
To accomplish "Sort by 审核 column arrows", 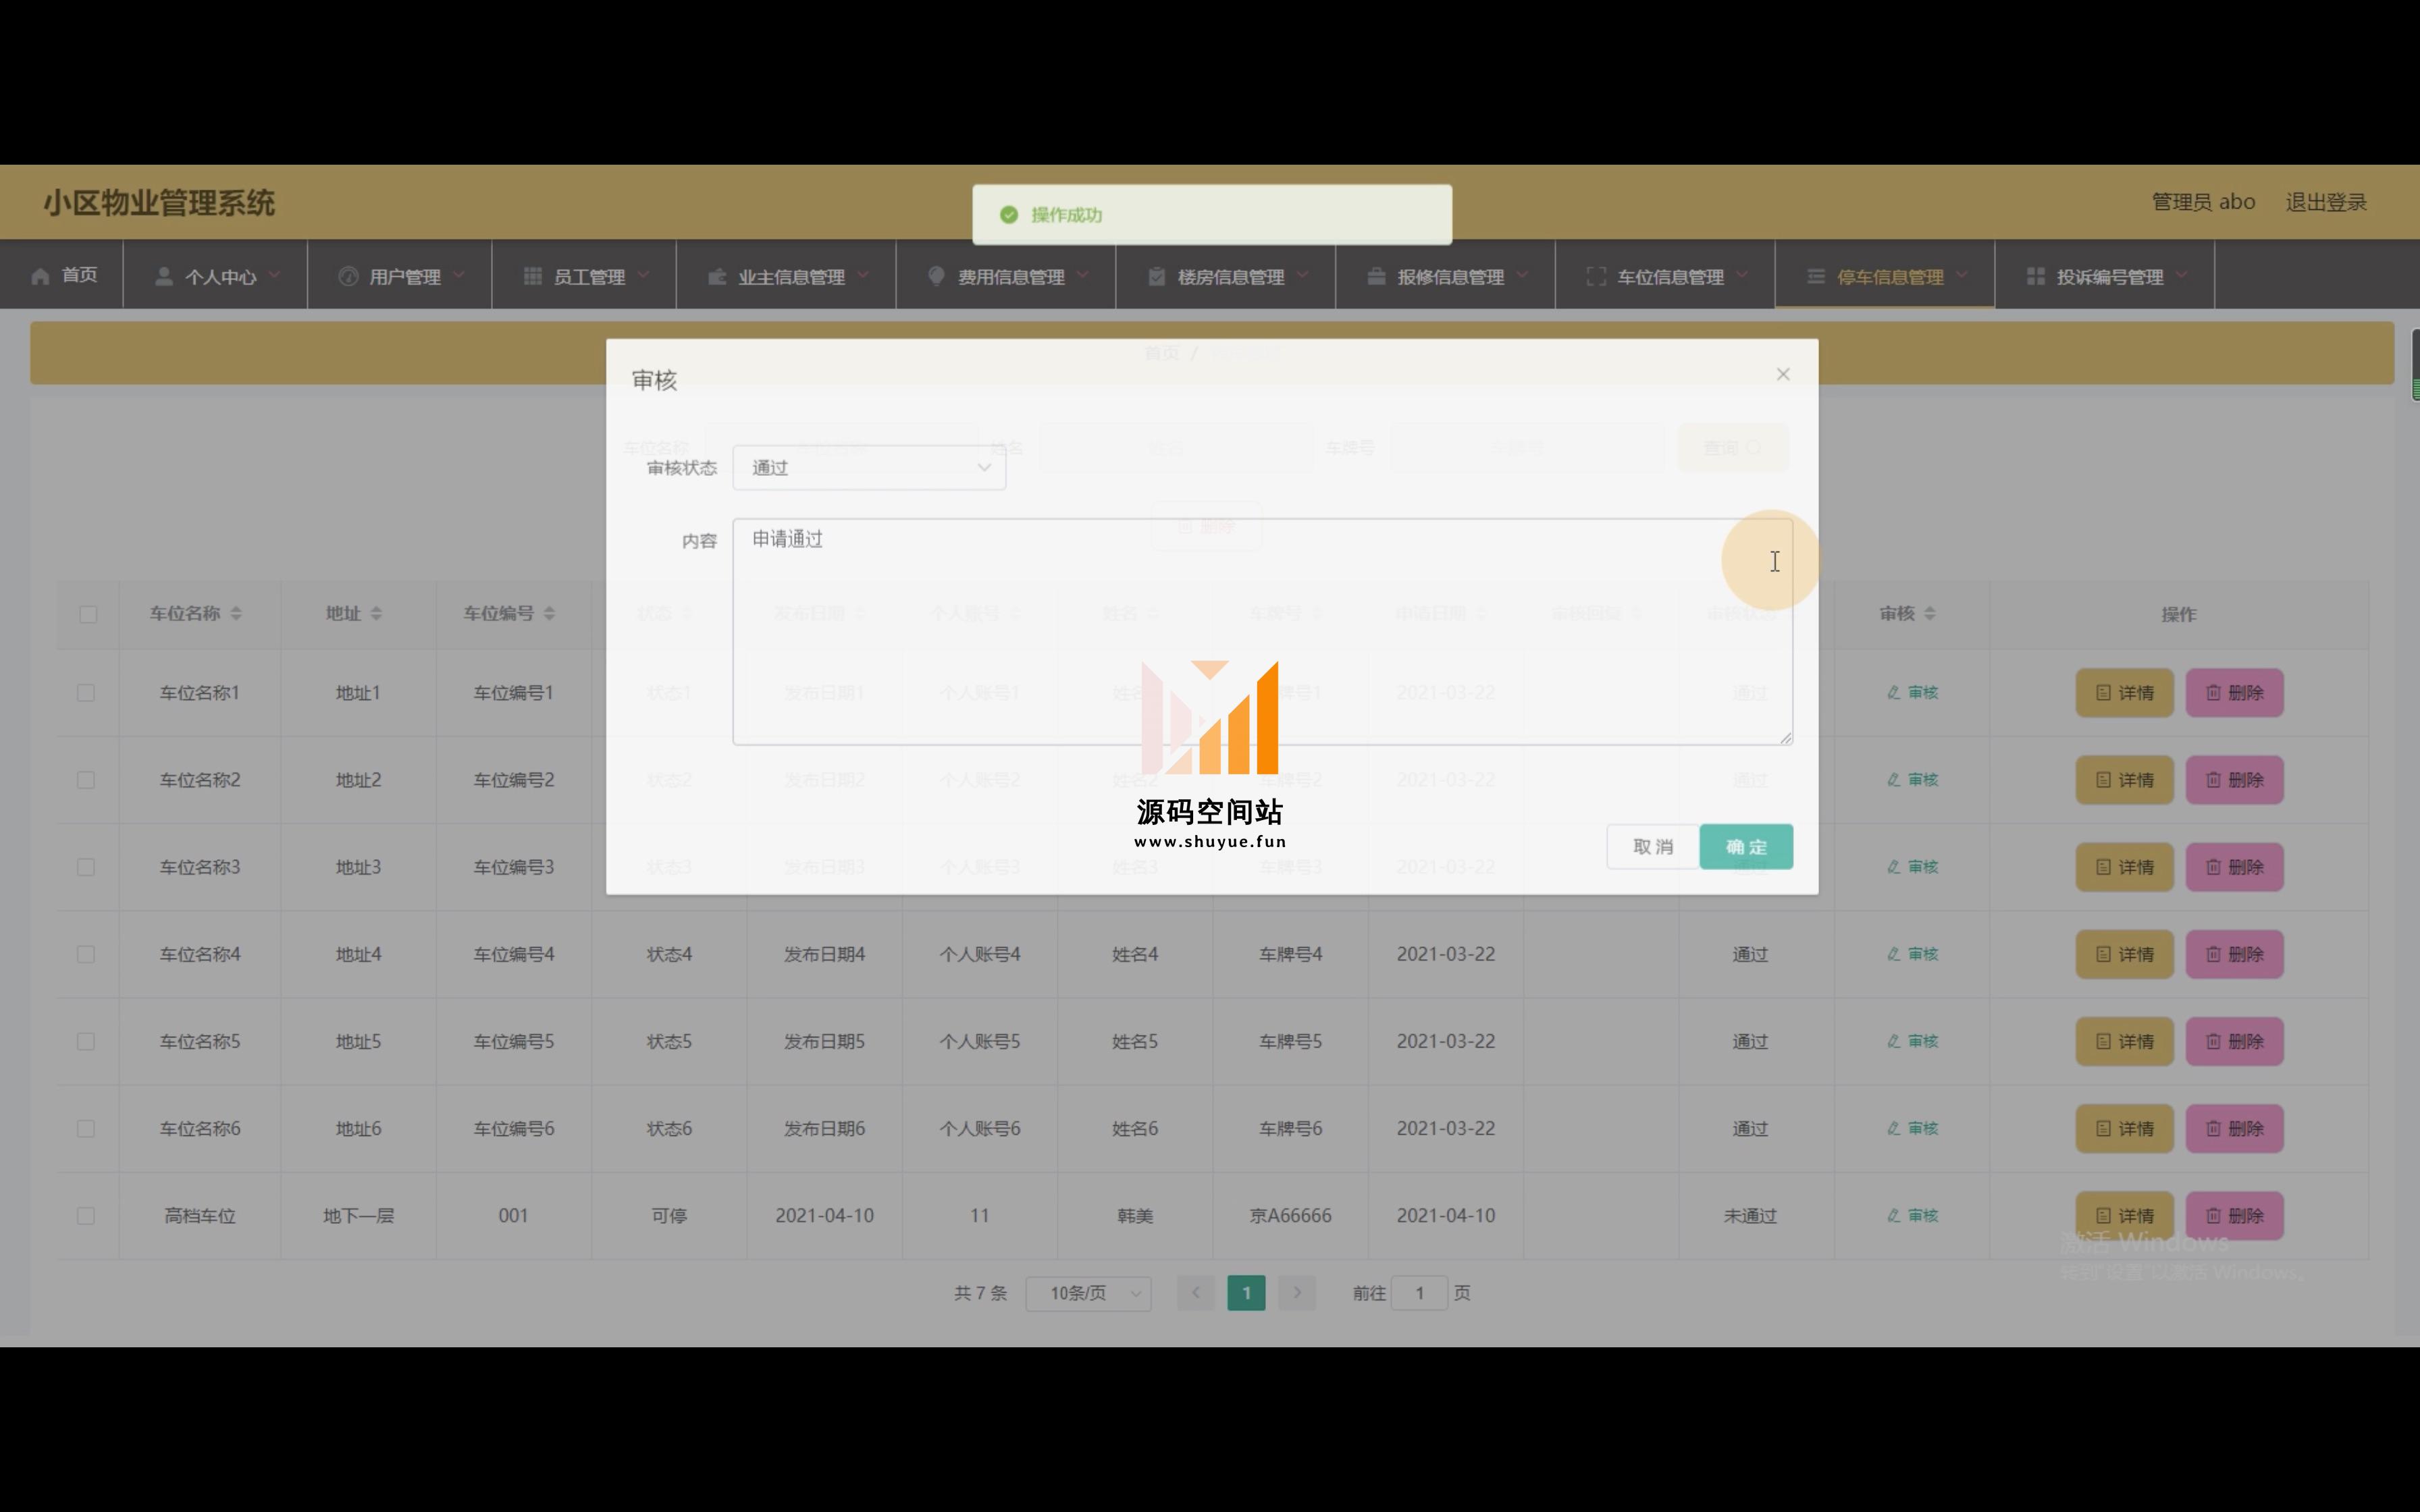I will point(1930,614).
